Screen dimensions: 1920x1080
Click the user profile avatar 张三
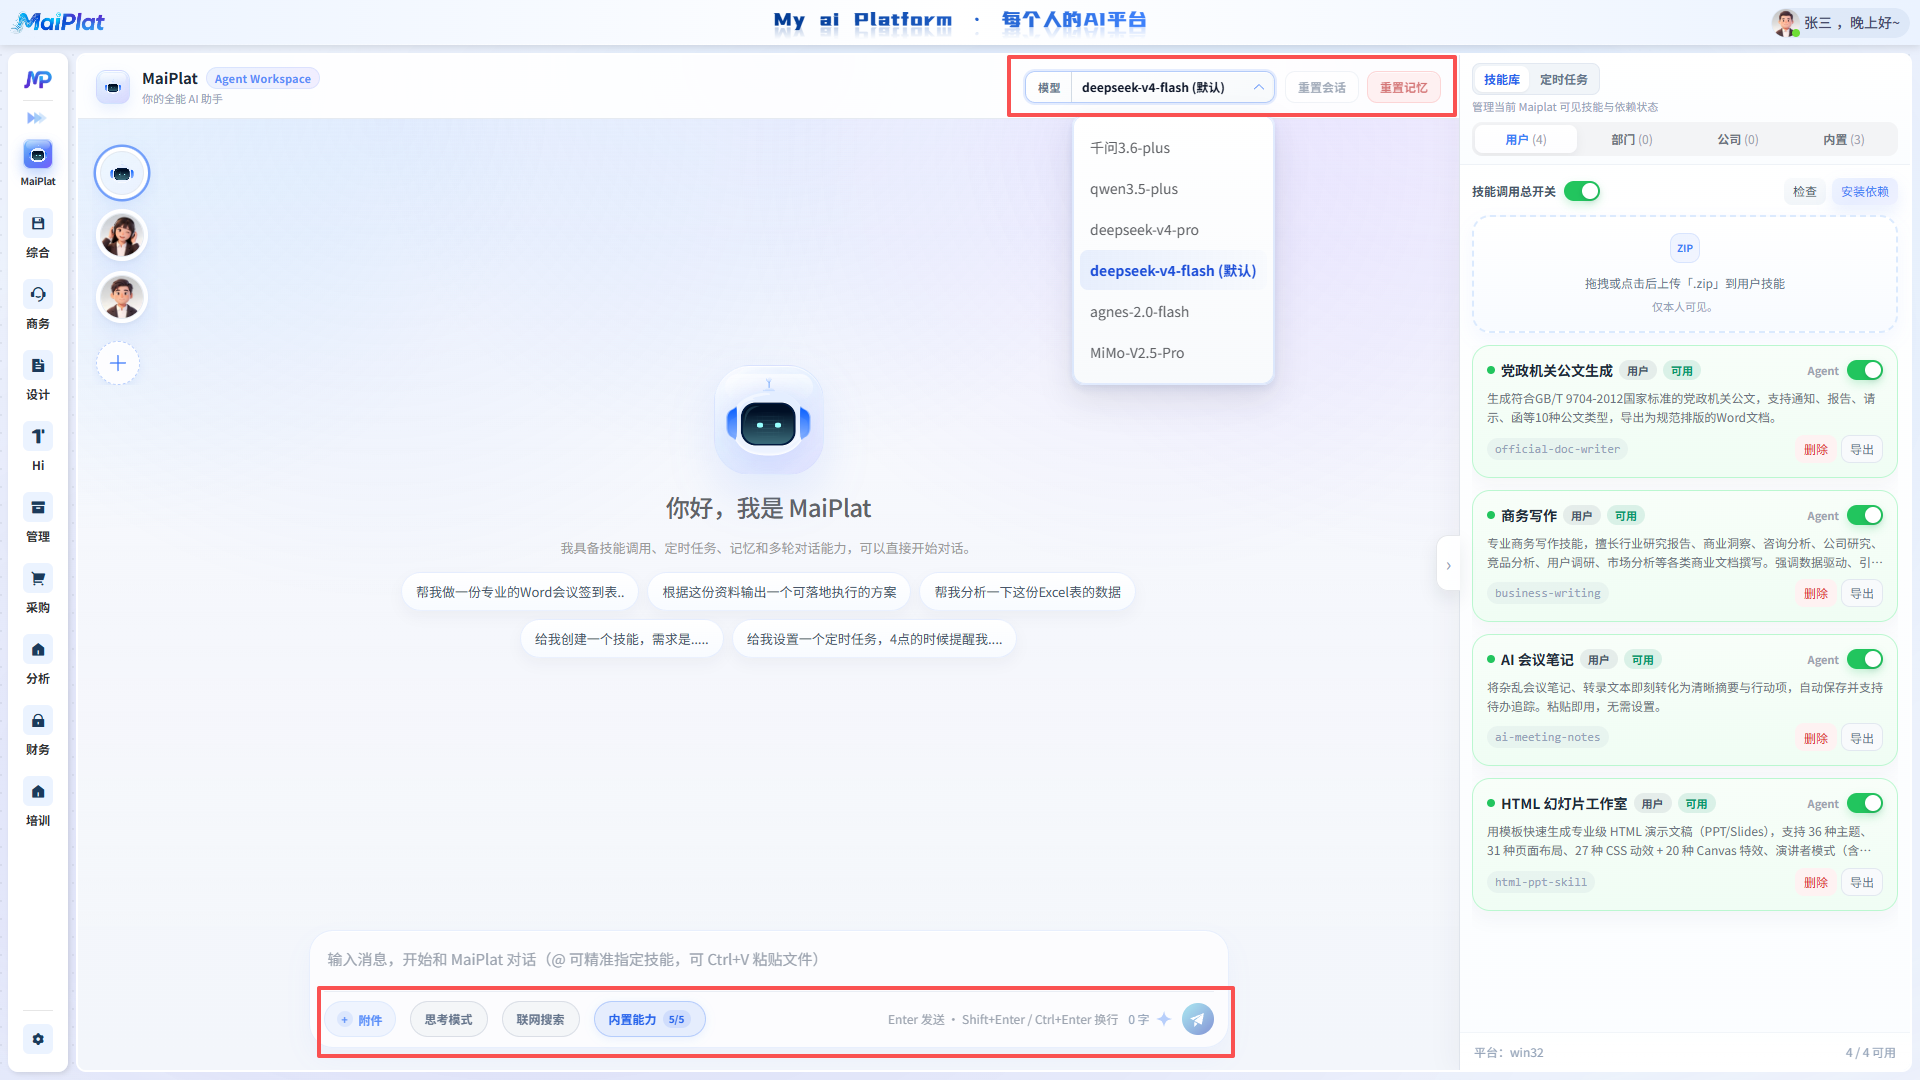pos(1786,22)
